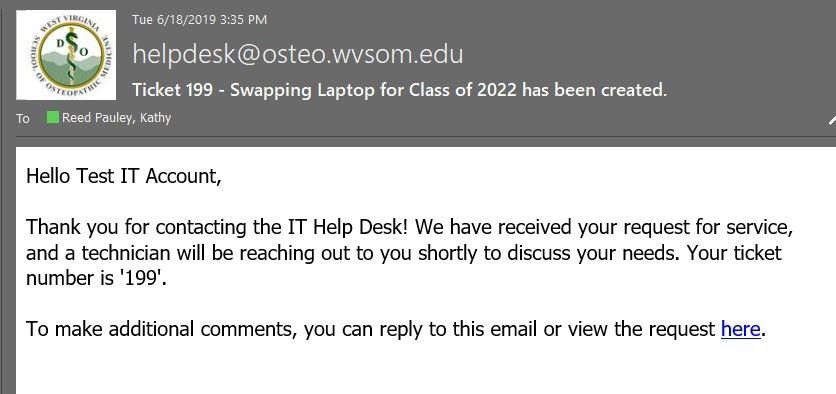836x394 pixels.
Task: Expand the message header with the edge chevron
Action: tap(832, 120)
